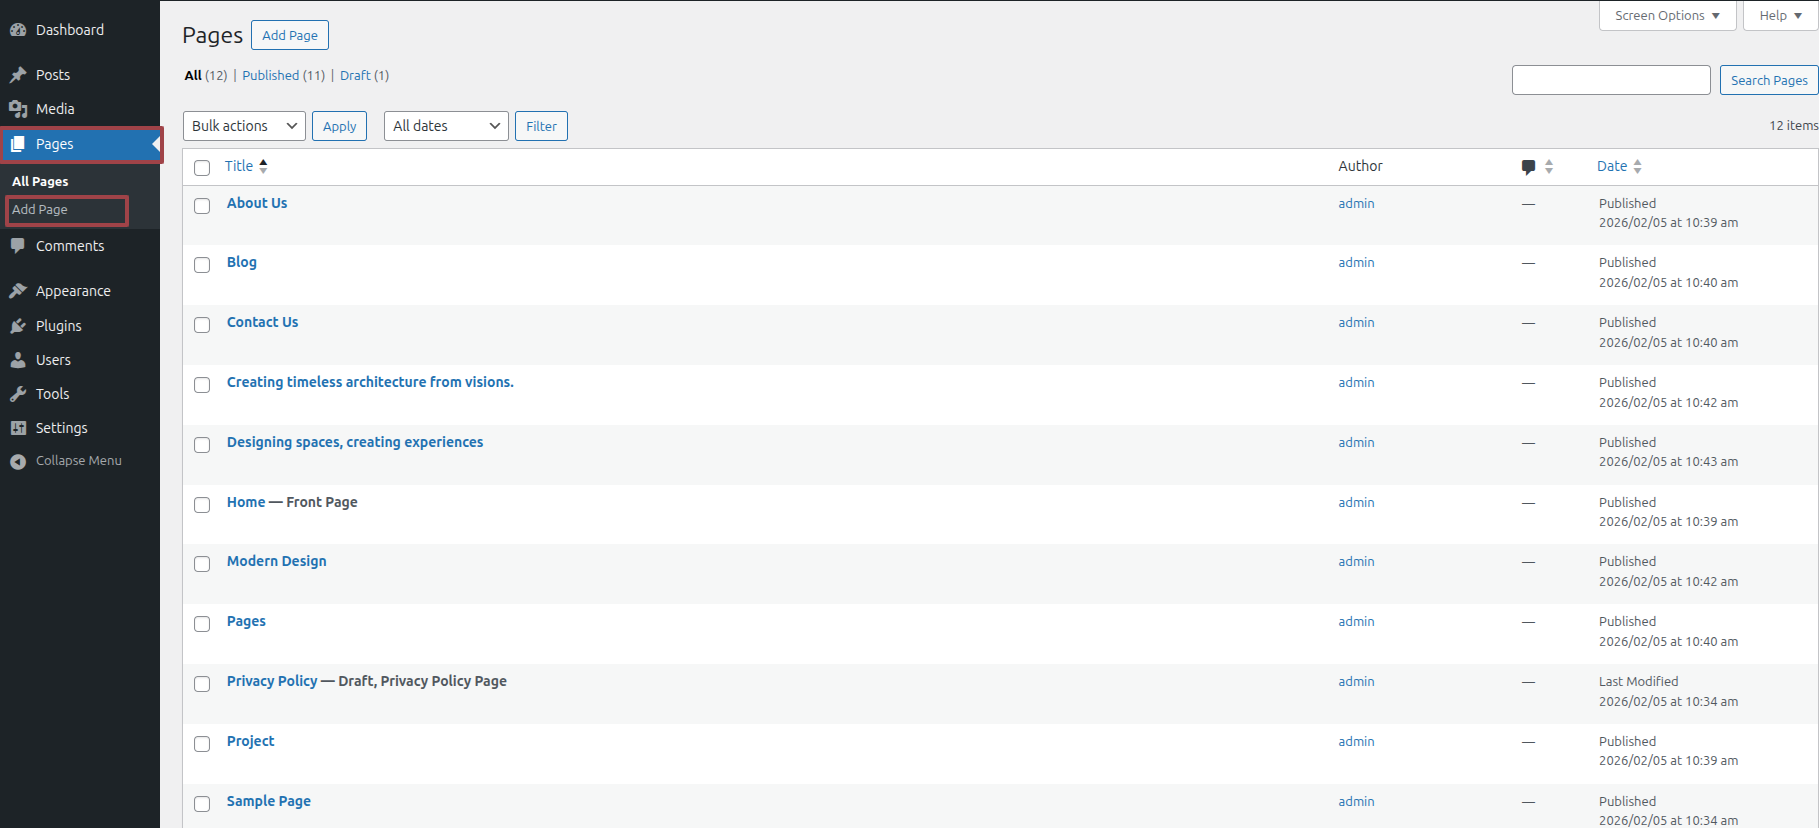The width and height of the screenshot is (1819, 828).
Task: Click the Appearance paintbrush icon
Action: [18, 291]
